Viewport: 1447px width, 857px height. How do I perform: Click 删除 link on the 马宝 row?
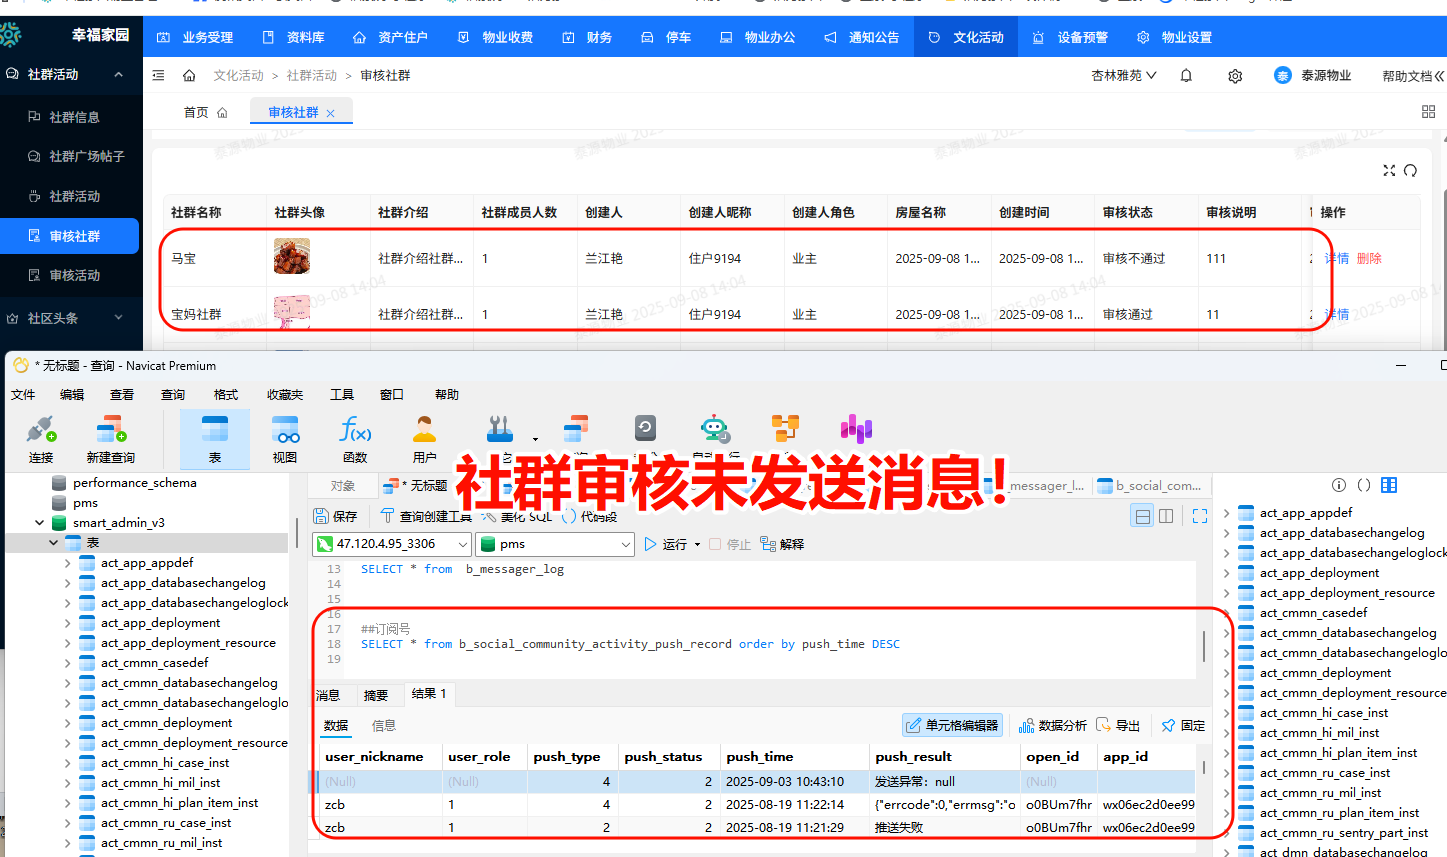point(1368,258)
